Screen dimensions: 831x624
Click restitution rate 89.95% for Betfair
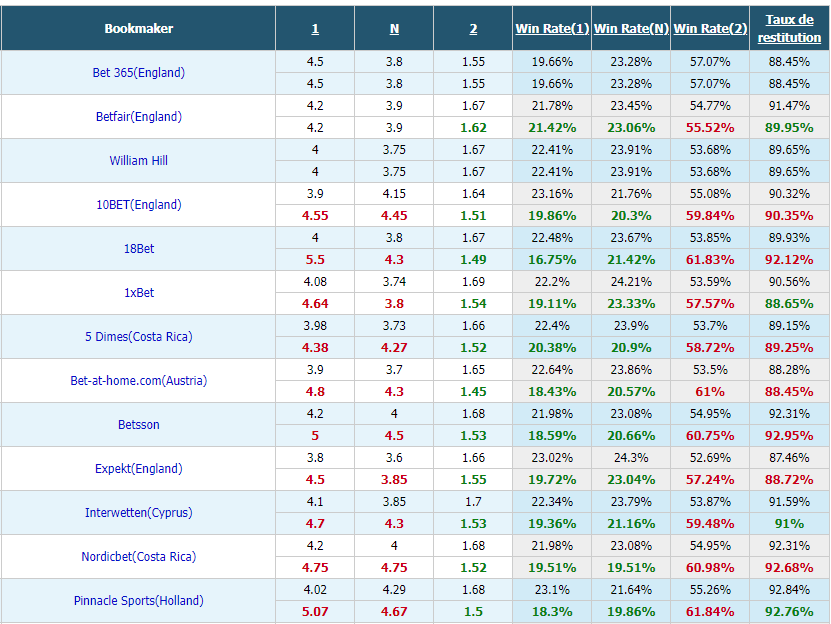coord(789,128)
